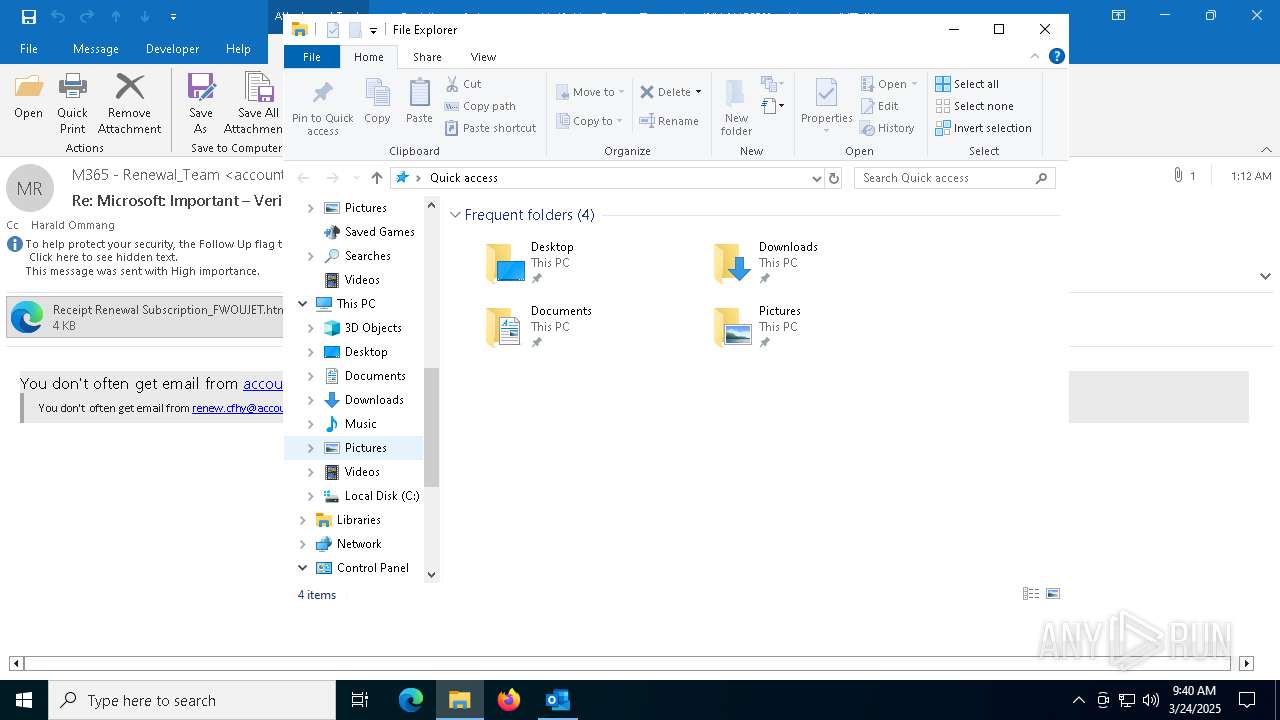This screenshot has width=1280, height=720.
Task: Expand the Libraries tree node
Action: coord(303,520)
